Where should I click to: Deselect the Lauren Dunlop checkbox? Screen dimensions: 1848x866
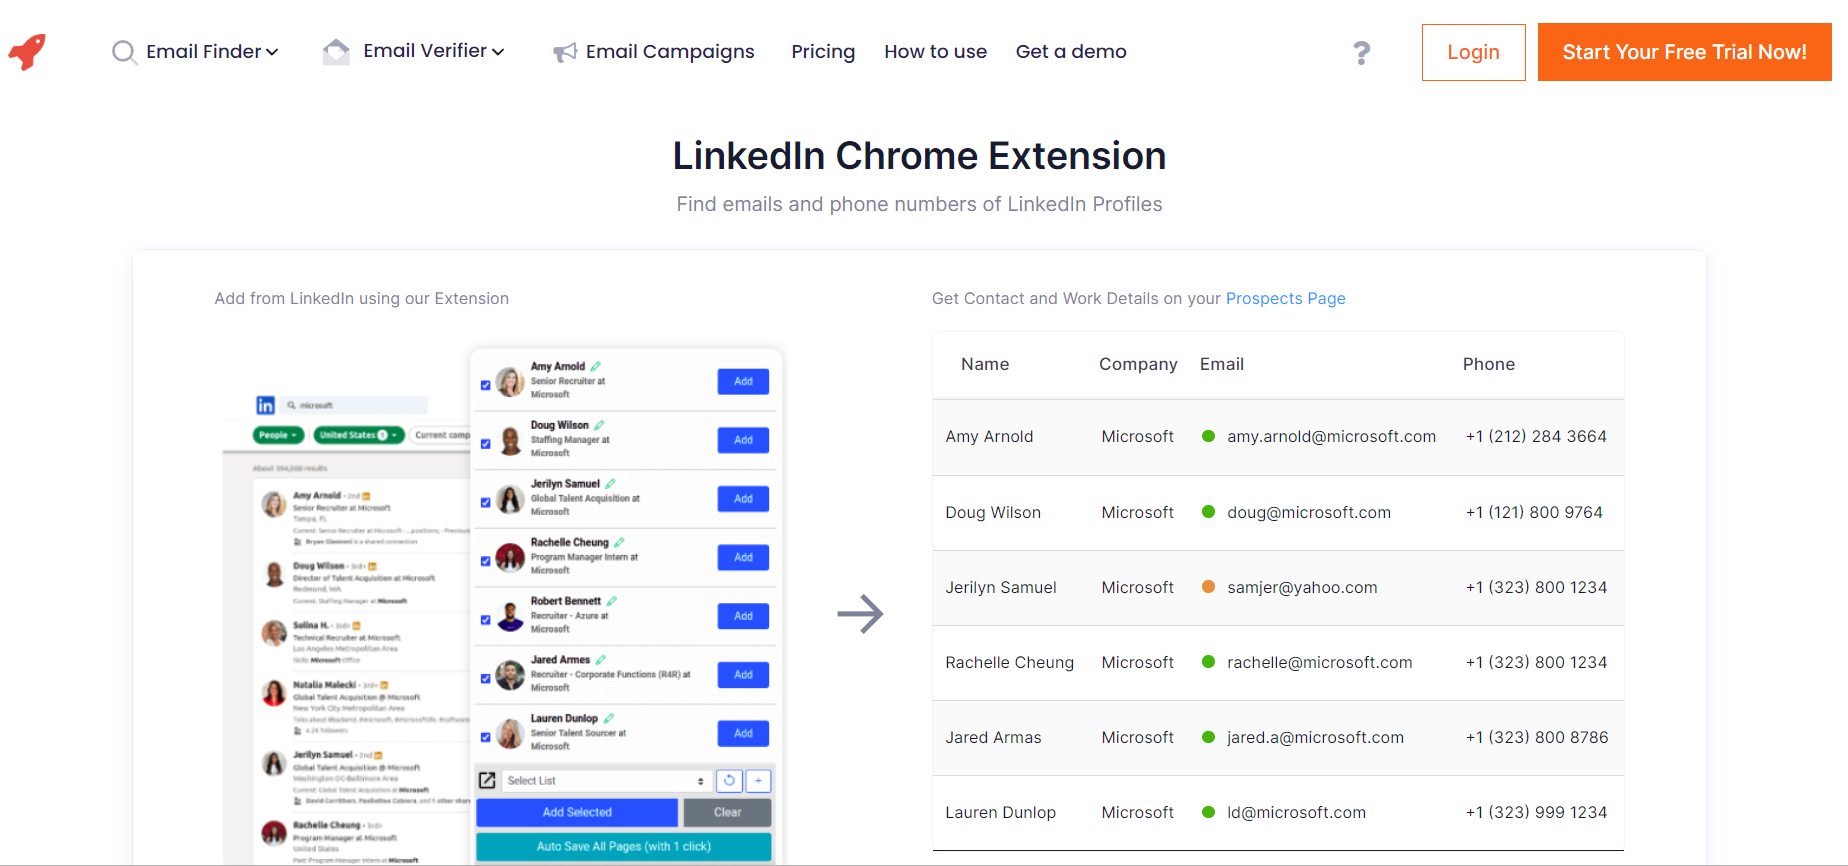[x=486, y=737]
